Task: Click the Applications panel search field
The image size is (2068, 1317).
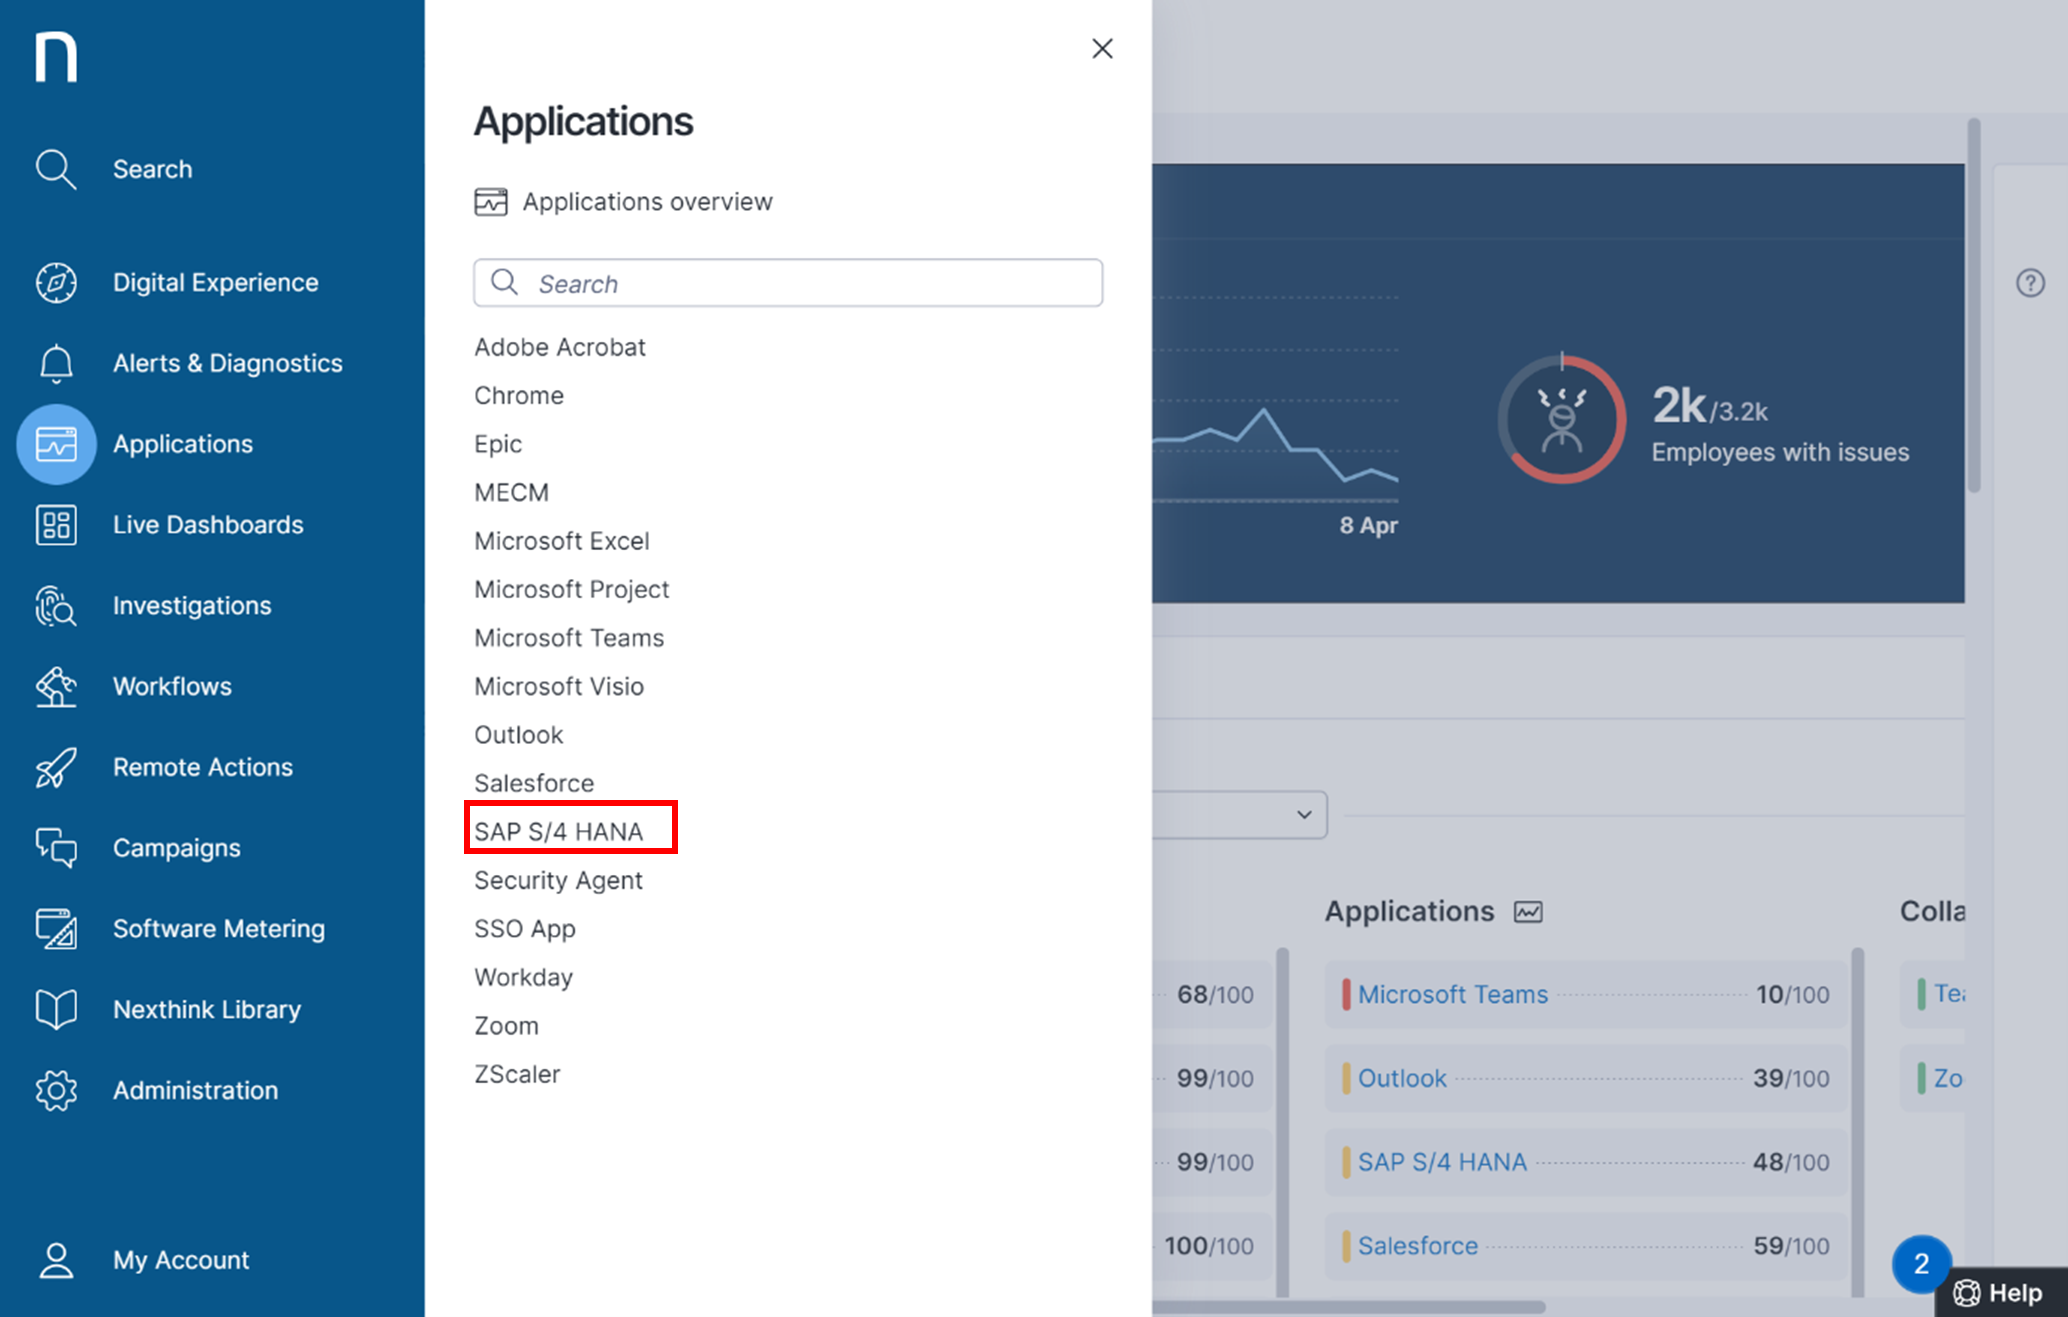Action: coord(788,284)
